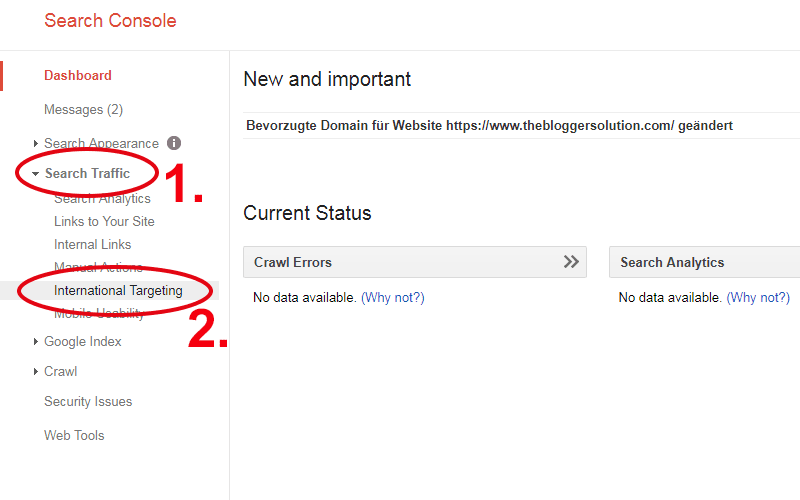The width and height of the screenshot is (800, 500).
Task: Open Internal Links in sidebar
Action: click(92, 244)
